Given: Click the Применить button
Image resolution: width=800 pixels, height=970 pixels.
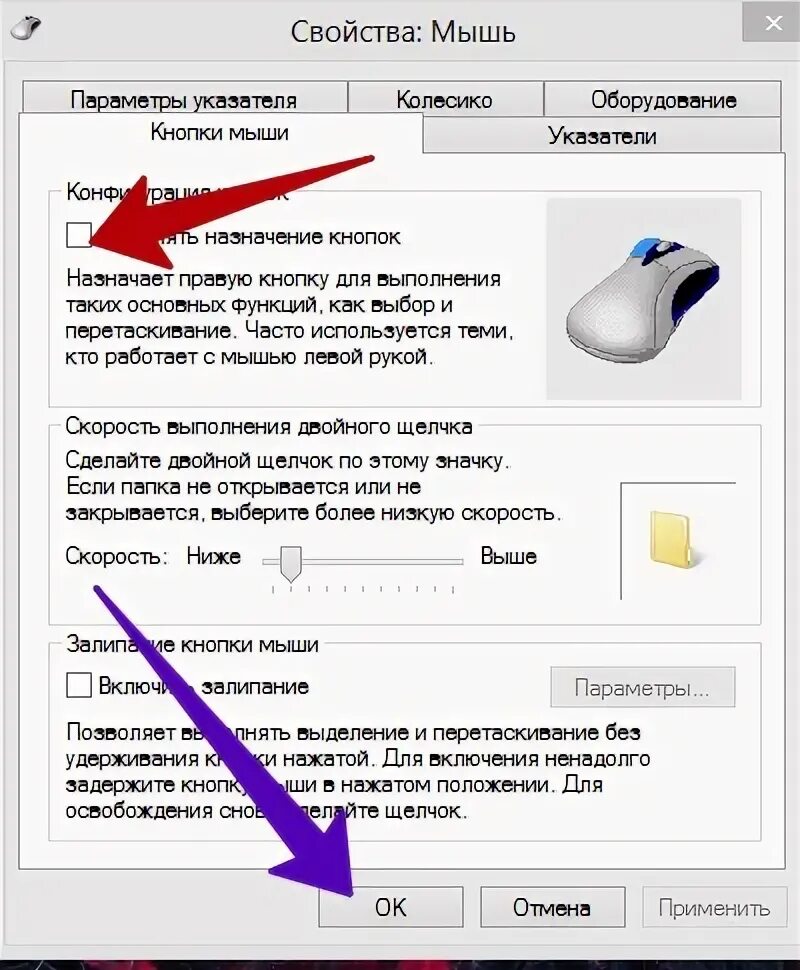Looking at the screenshot, I should (714, 907).
